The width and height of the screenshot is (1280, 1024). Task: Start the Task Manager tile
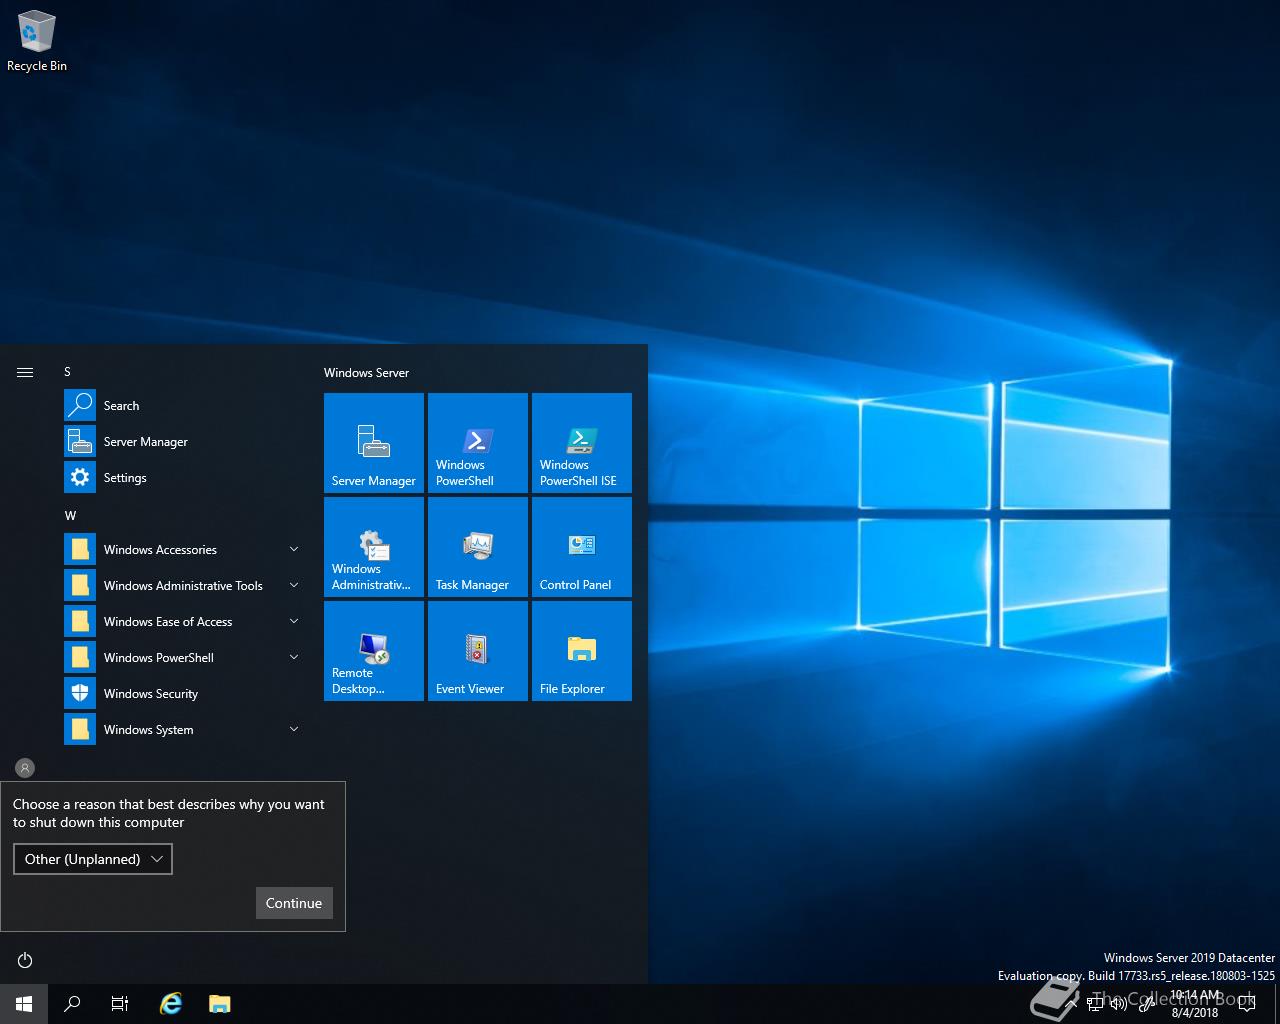coord(478,547)
